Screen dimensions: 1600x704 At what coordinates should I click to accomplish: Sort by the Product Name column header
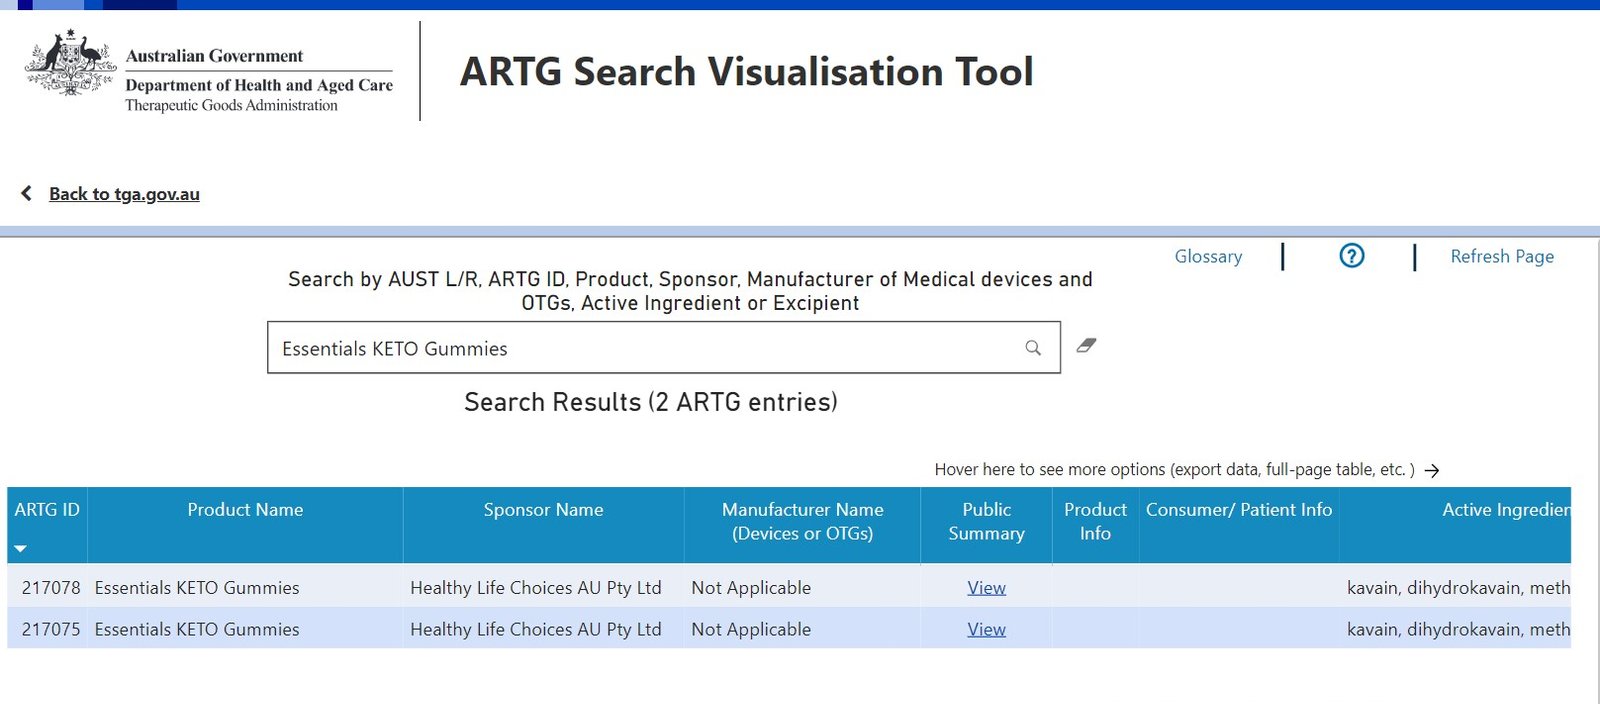[245, 510]
